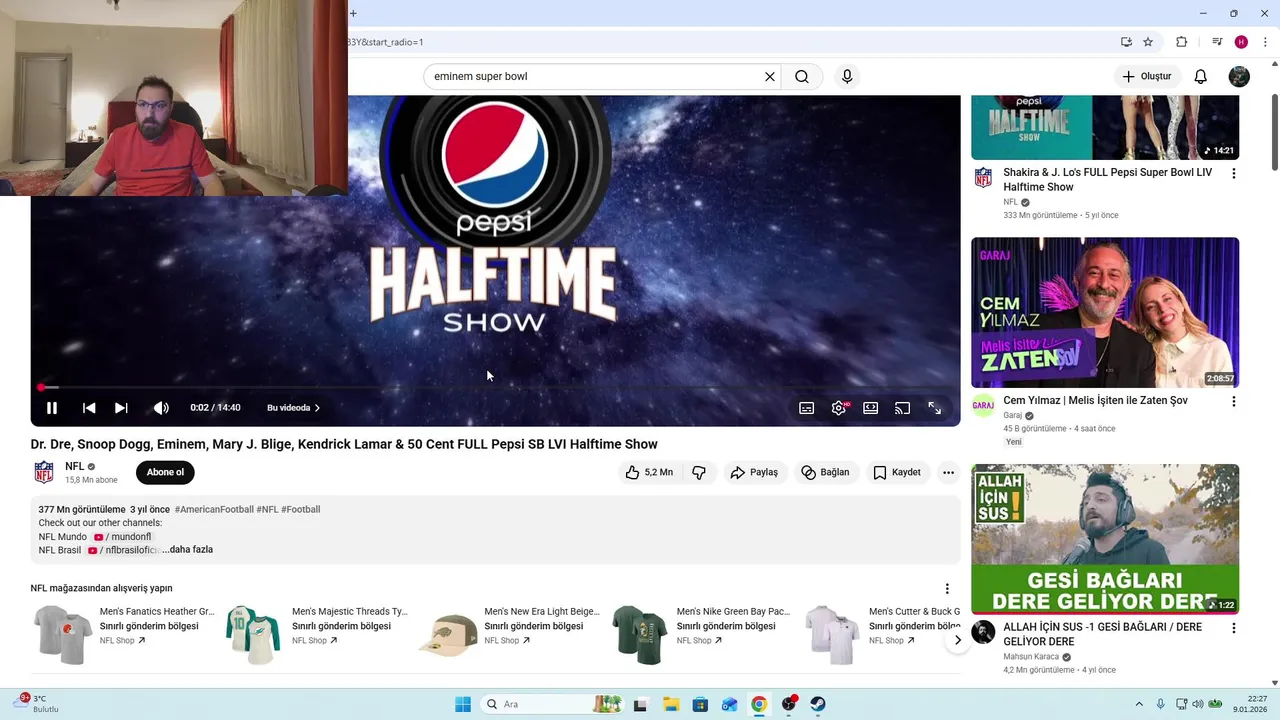Enter full screen mode
This screenshot has width=1280, height=720.
(x=935, y=408)
